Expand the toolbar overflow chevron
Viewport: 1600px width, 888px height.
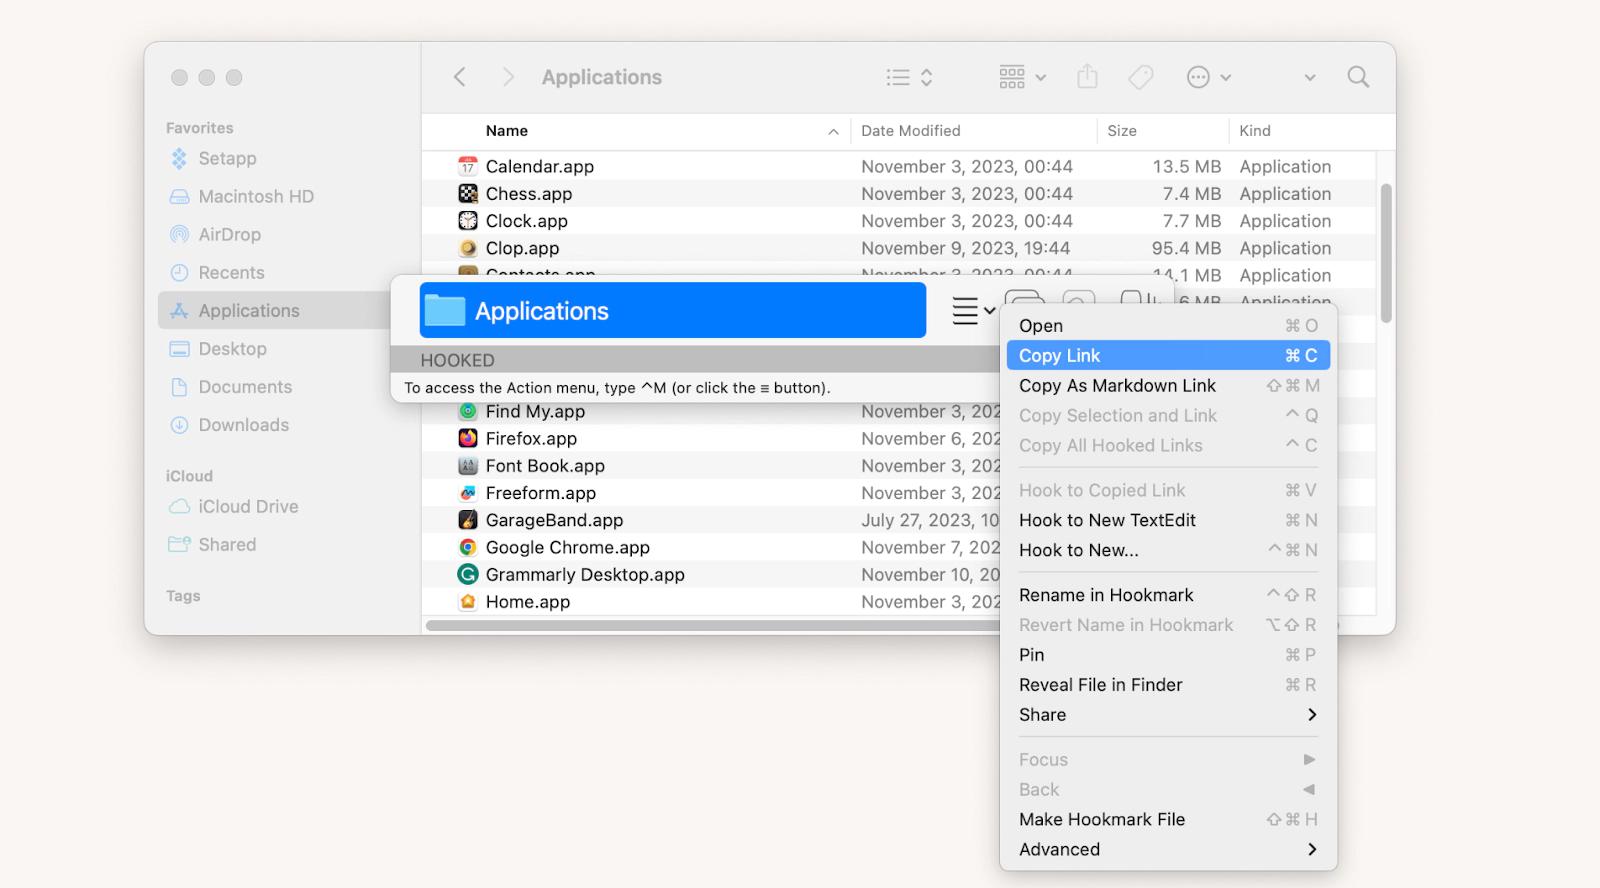(x=1309, y=78)
